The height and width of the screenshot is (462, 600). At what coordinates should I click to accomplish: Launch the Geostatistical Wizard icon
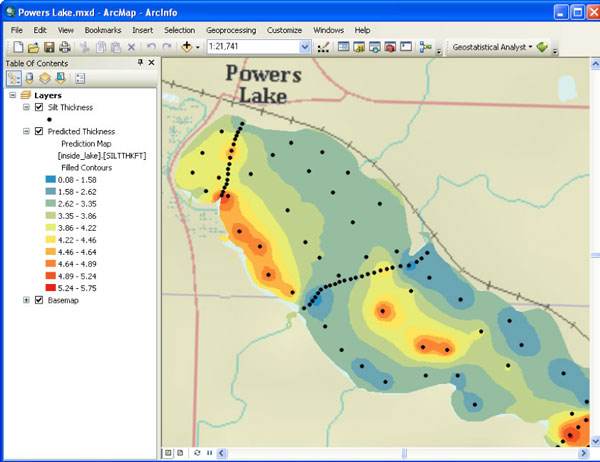[542, 47]
